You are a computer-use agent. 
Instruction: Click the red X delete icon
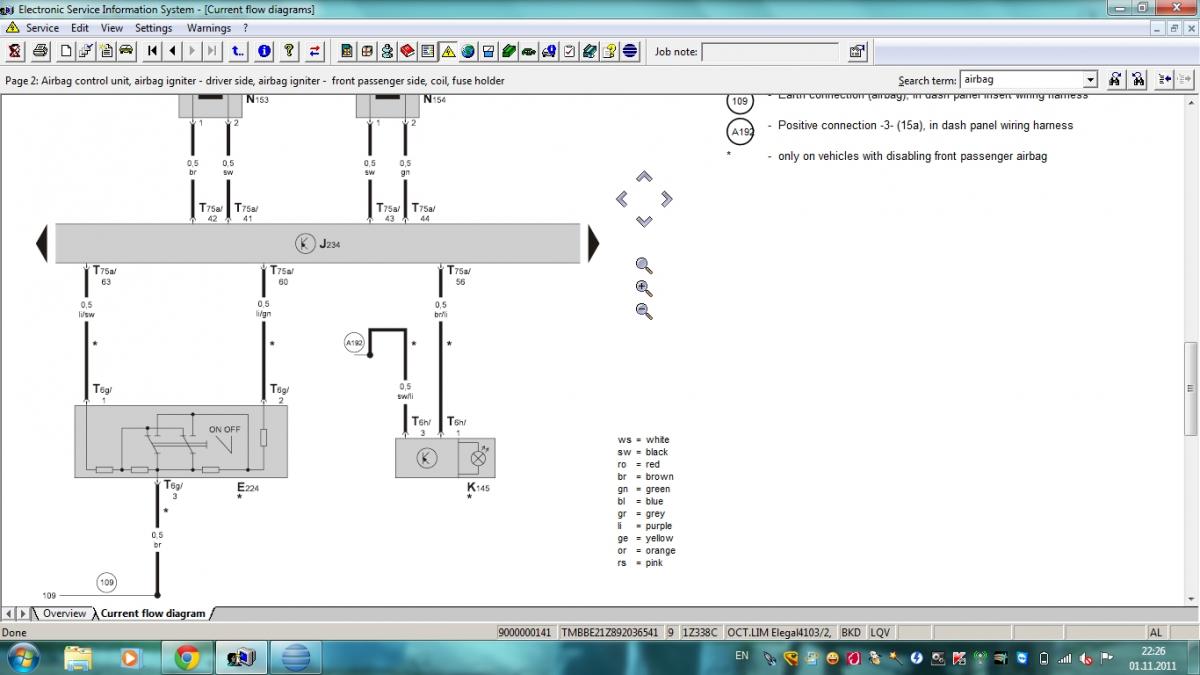point(14,51)
